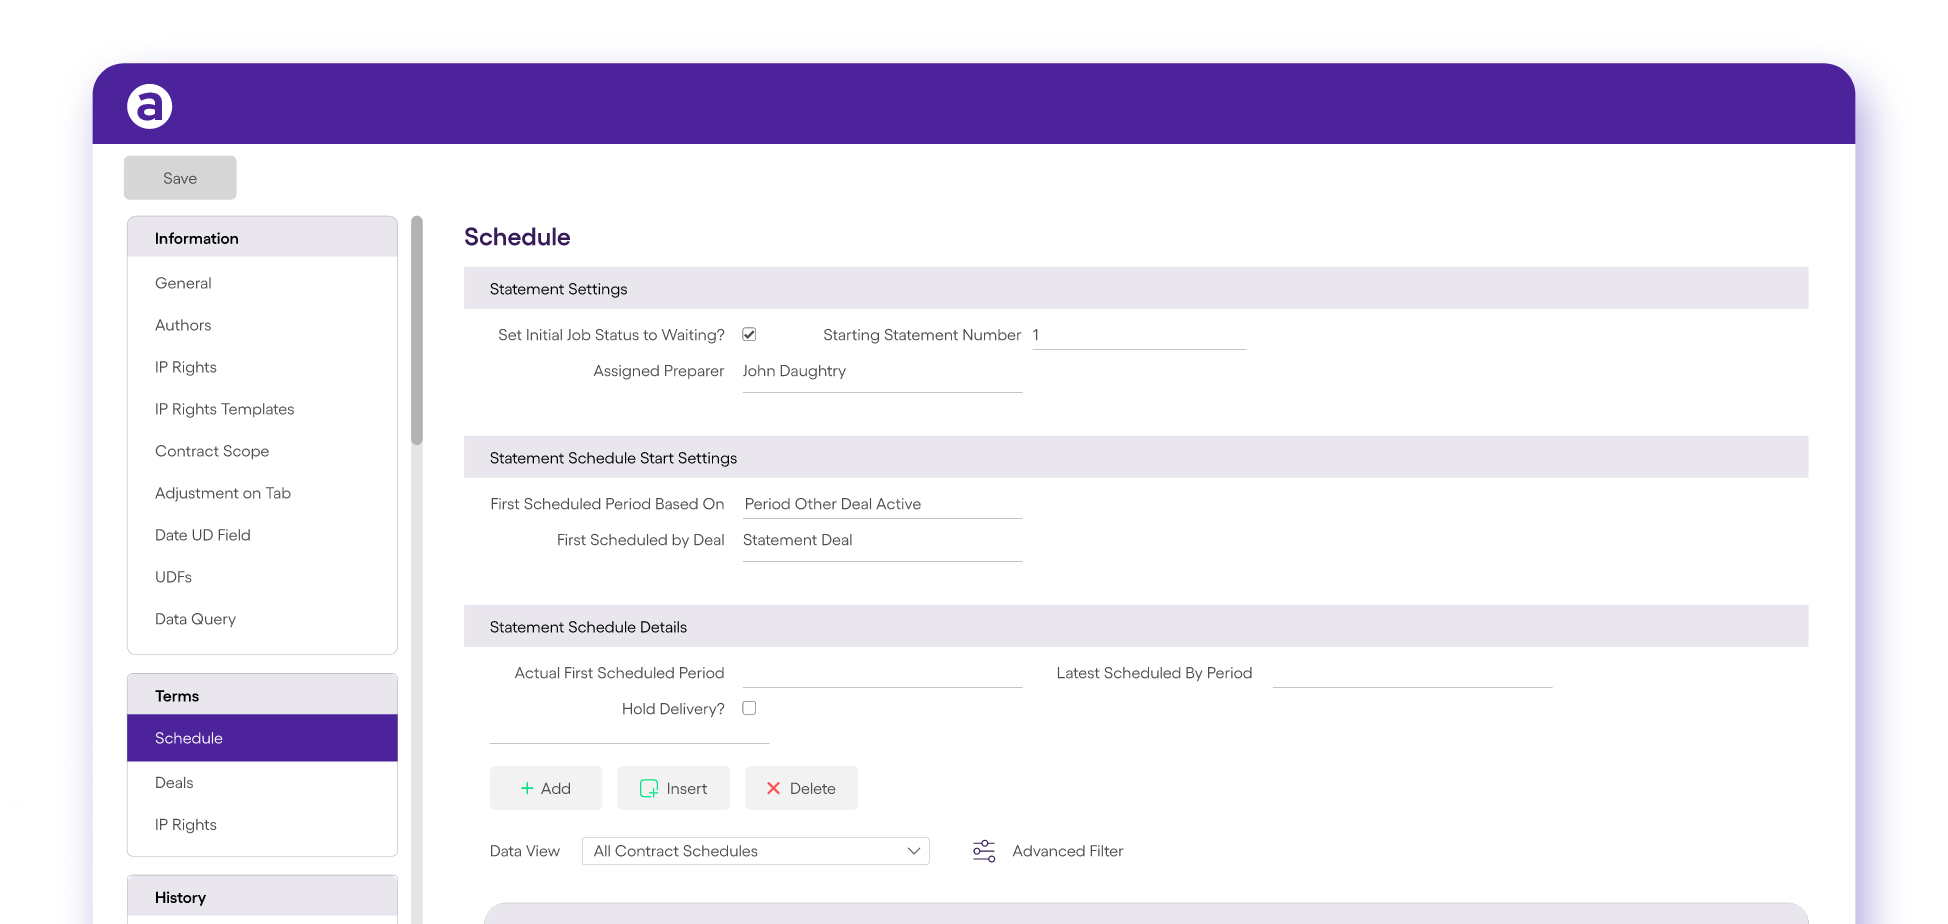Screen dimensions: 1948x924
Task: Click the Advanced Filter link
Action: tap(1067, 851)
